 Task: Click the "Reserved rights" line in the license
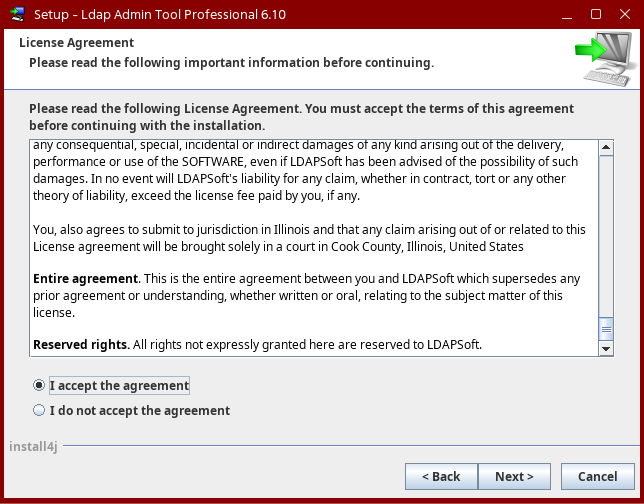tap(257, 345)
